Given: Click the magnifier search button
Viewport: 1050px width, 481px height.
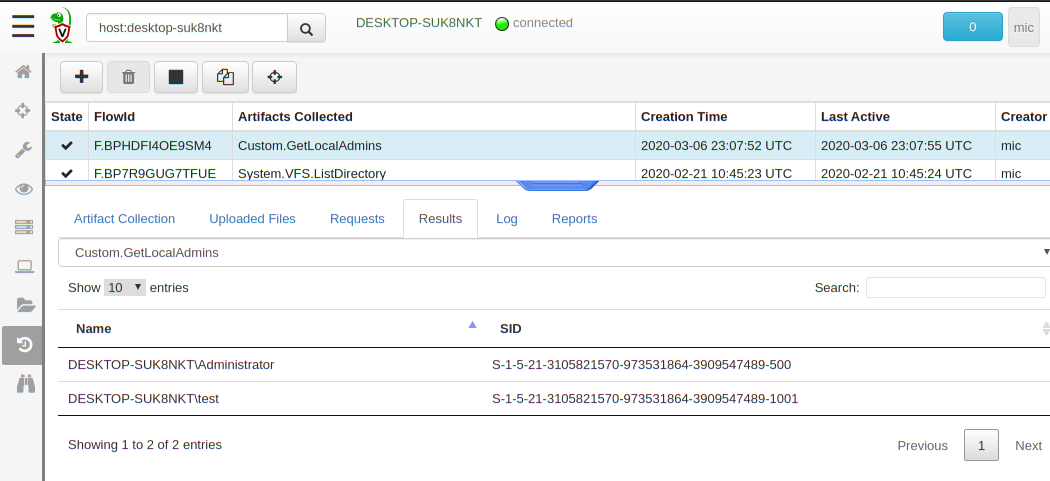Looking at the screenshot, I should tap(306, 29).
